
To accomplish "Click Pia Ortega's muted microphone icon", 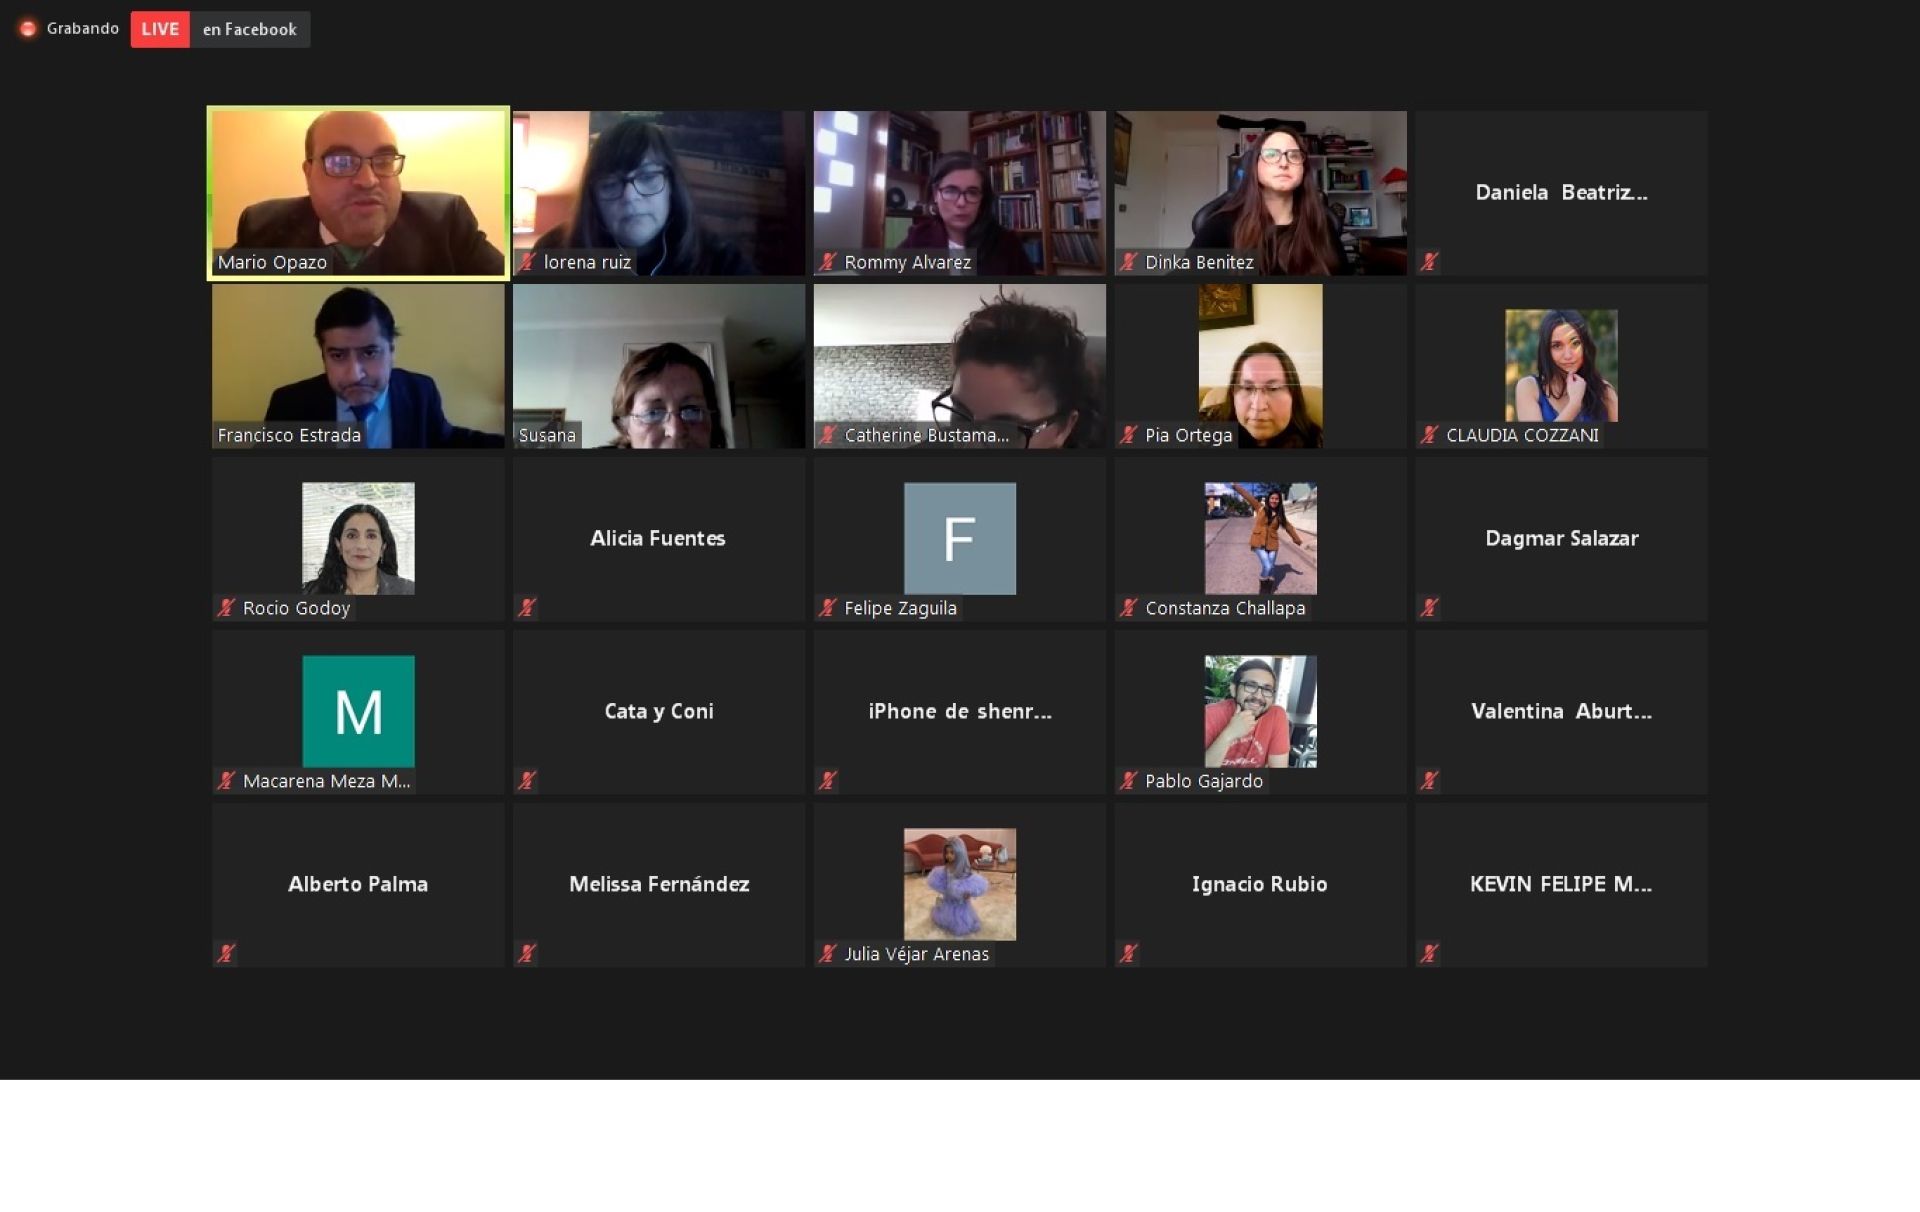I will pyautogui.click(x=1129, y=435).
